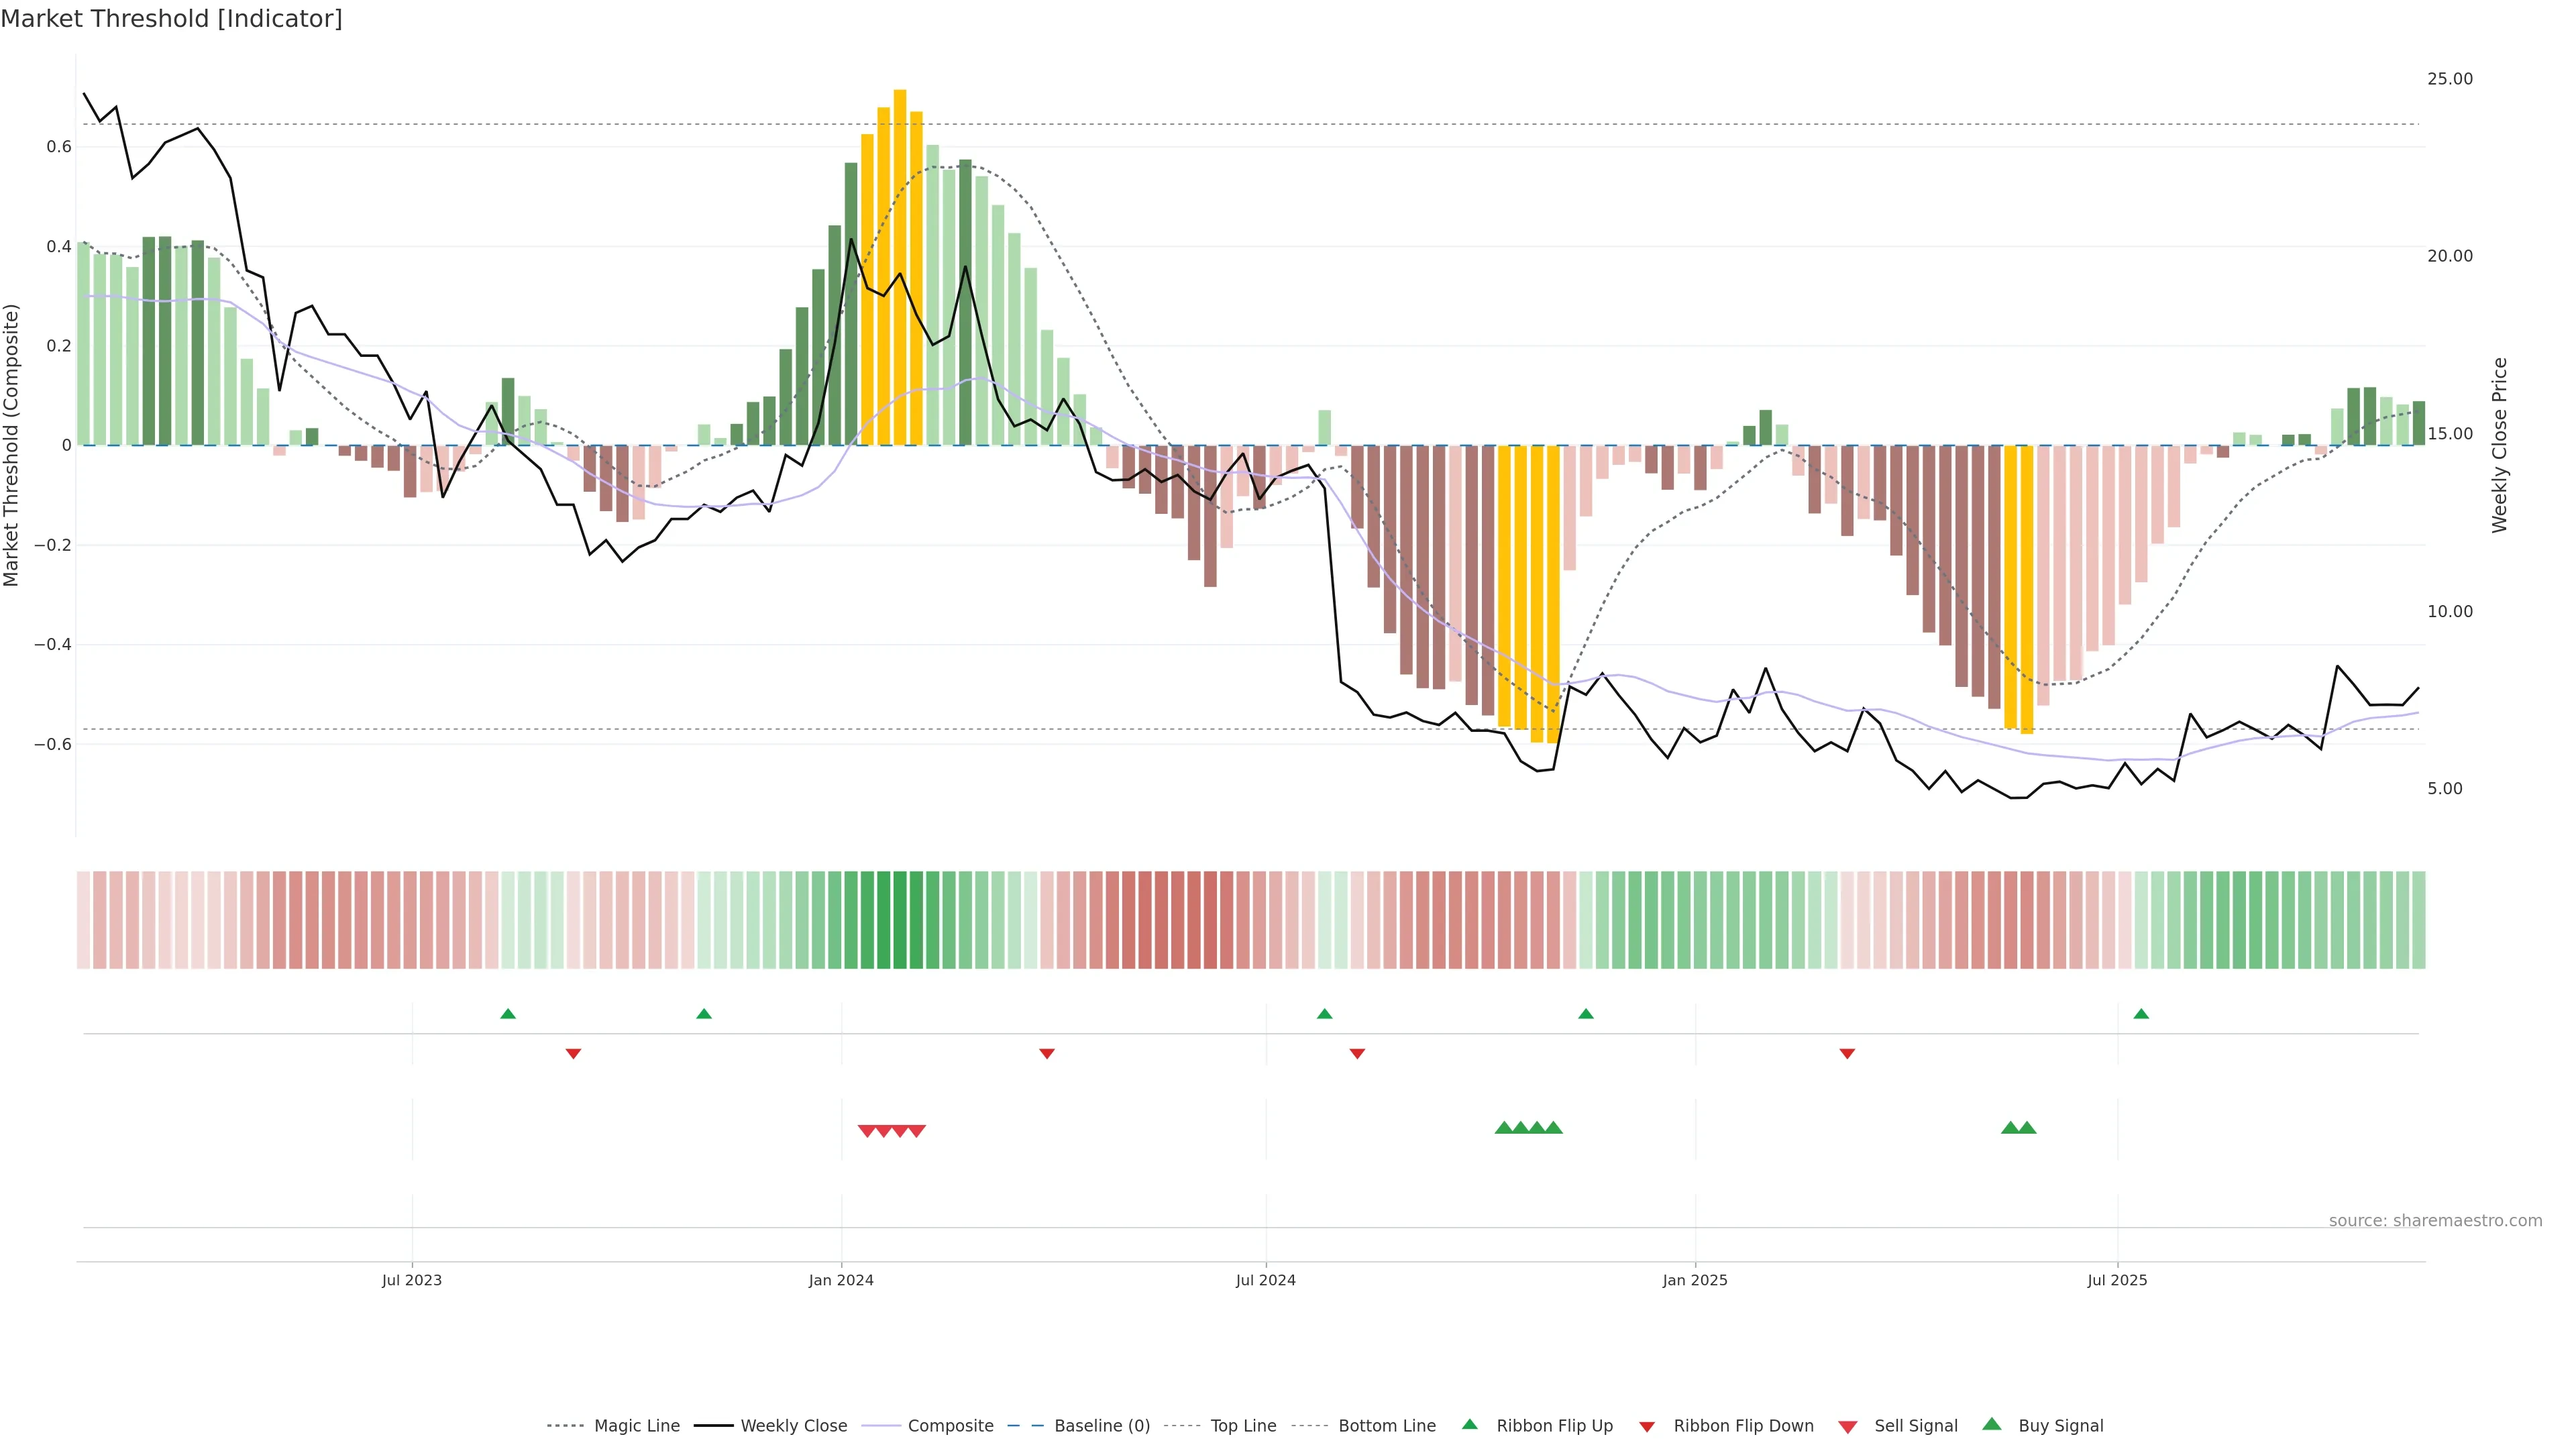This screenshot has width=2576, height=1449.
Task: Click the sharemaestro.com source text
Action: (2435, 1221)
